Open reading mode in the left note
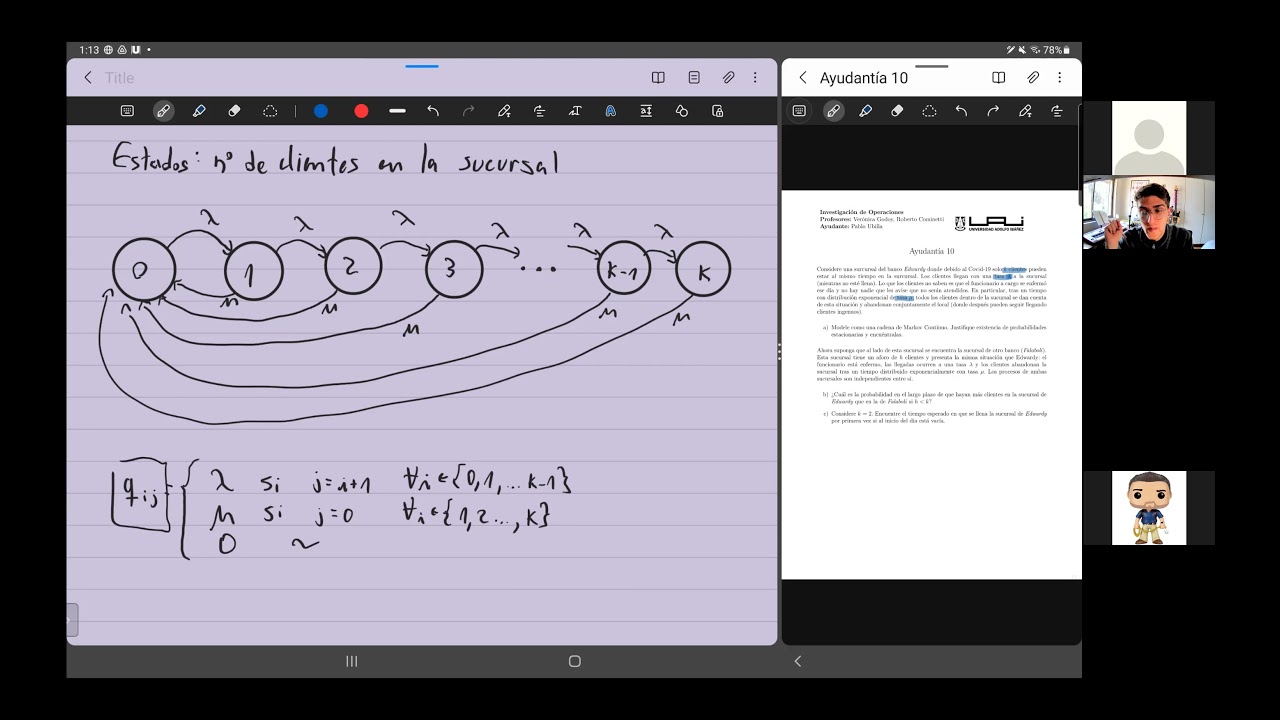The width and height of the screenshot is (1280, 720). point(658,77)
